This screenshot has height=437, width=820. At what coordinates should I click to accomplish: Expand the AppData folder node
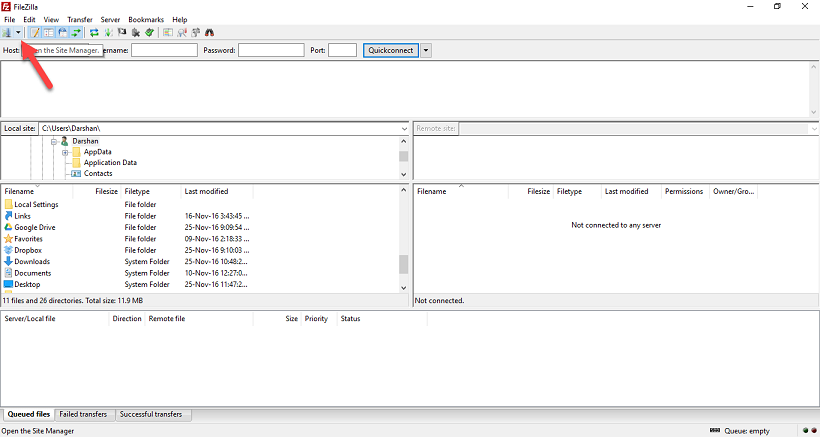coord(65,153)
